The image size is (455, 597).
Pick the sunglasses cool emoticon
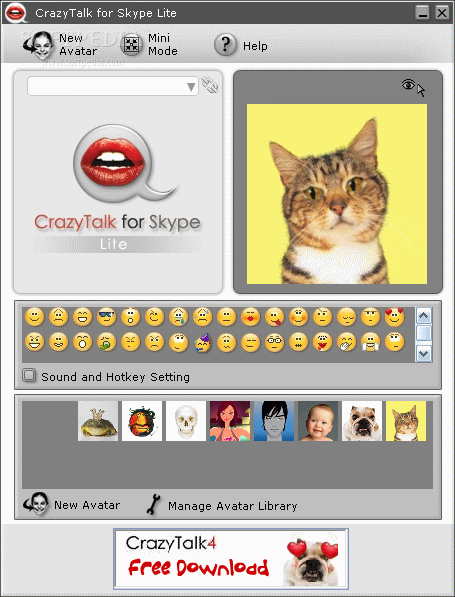(107, 317)
